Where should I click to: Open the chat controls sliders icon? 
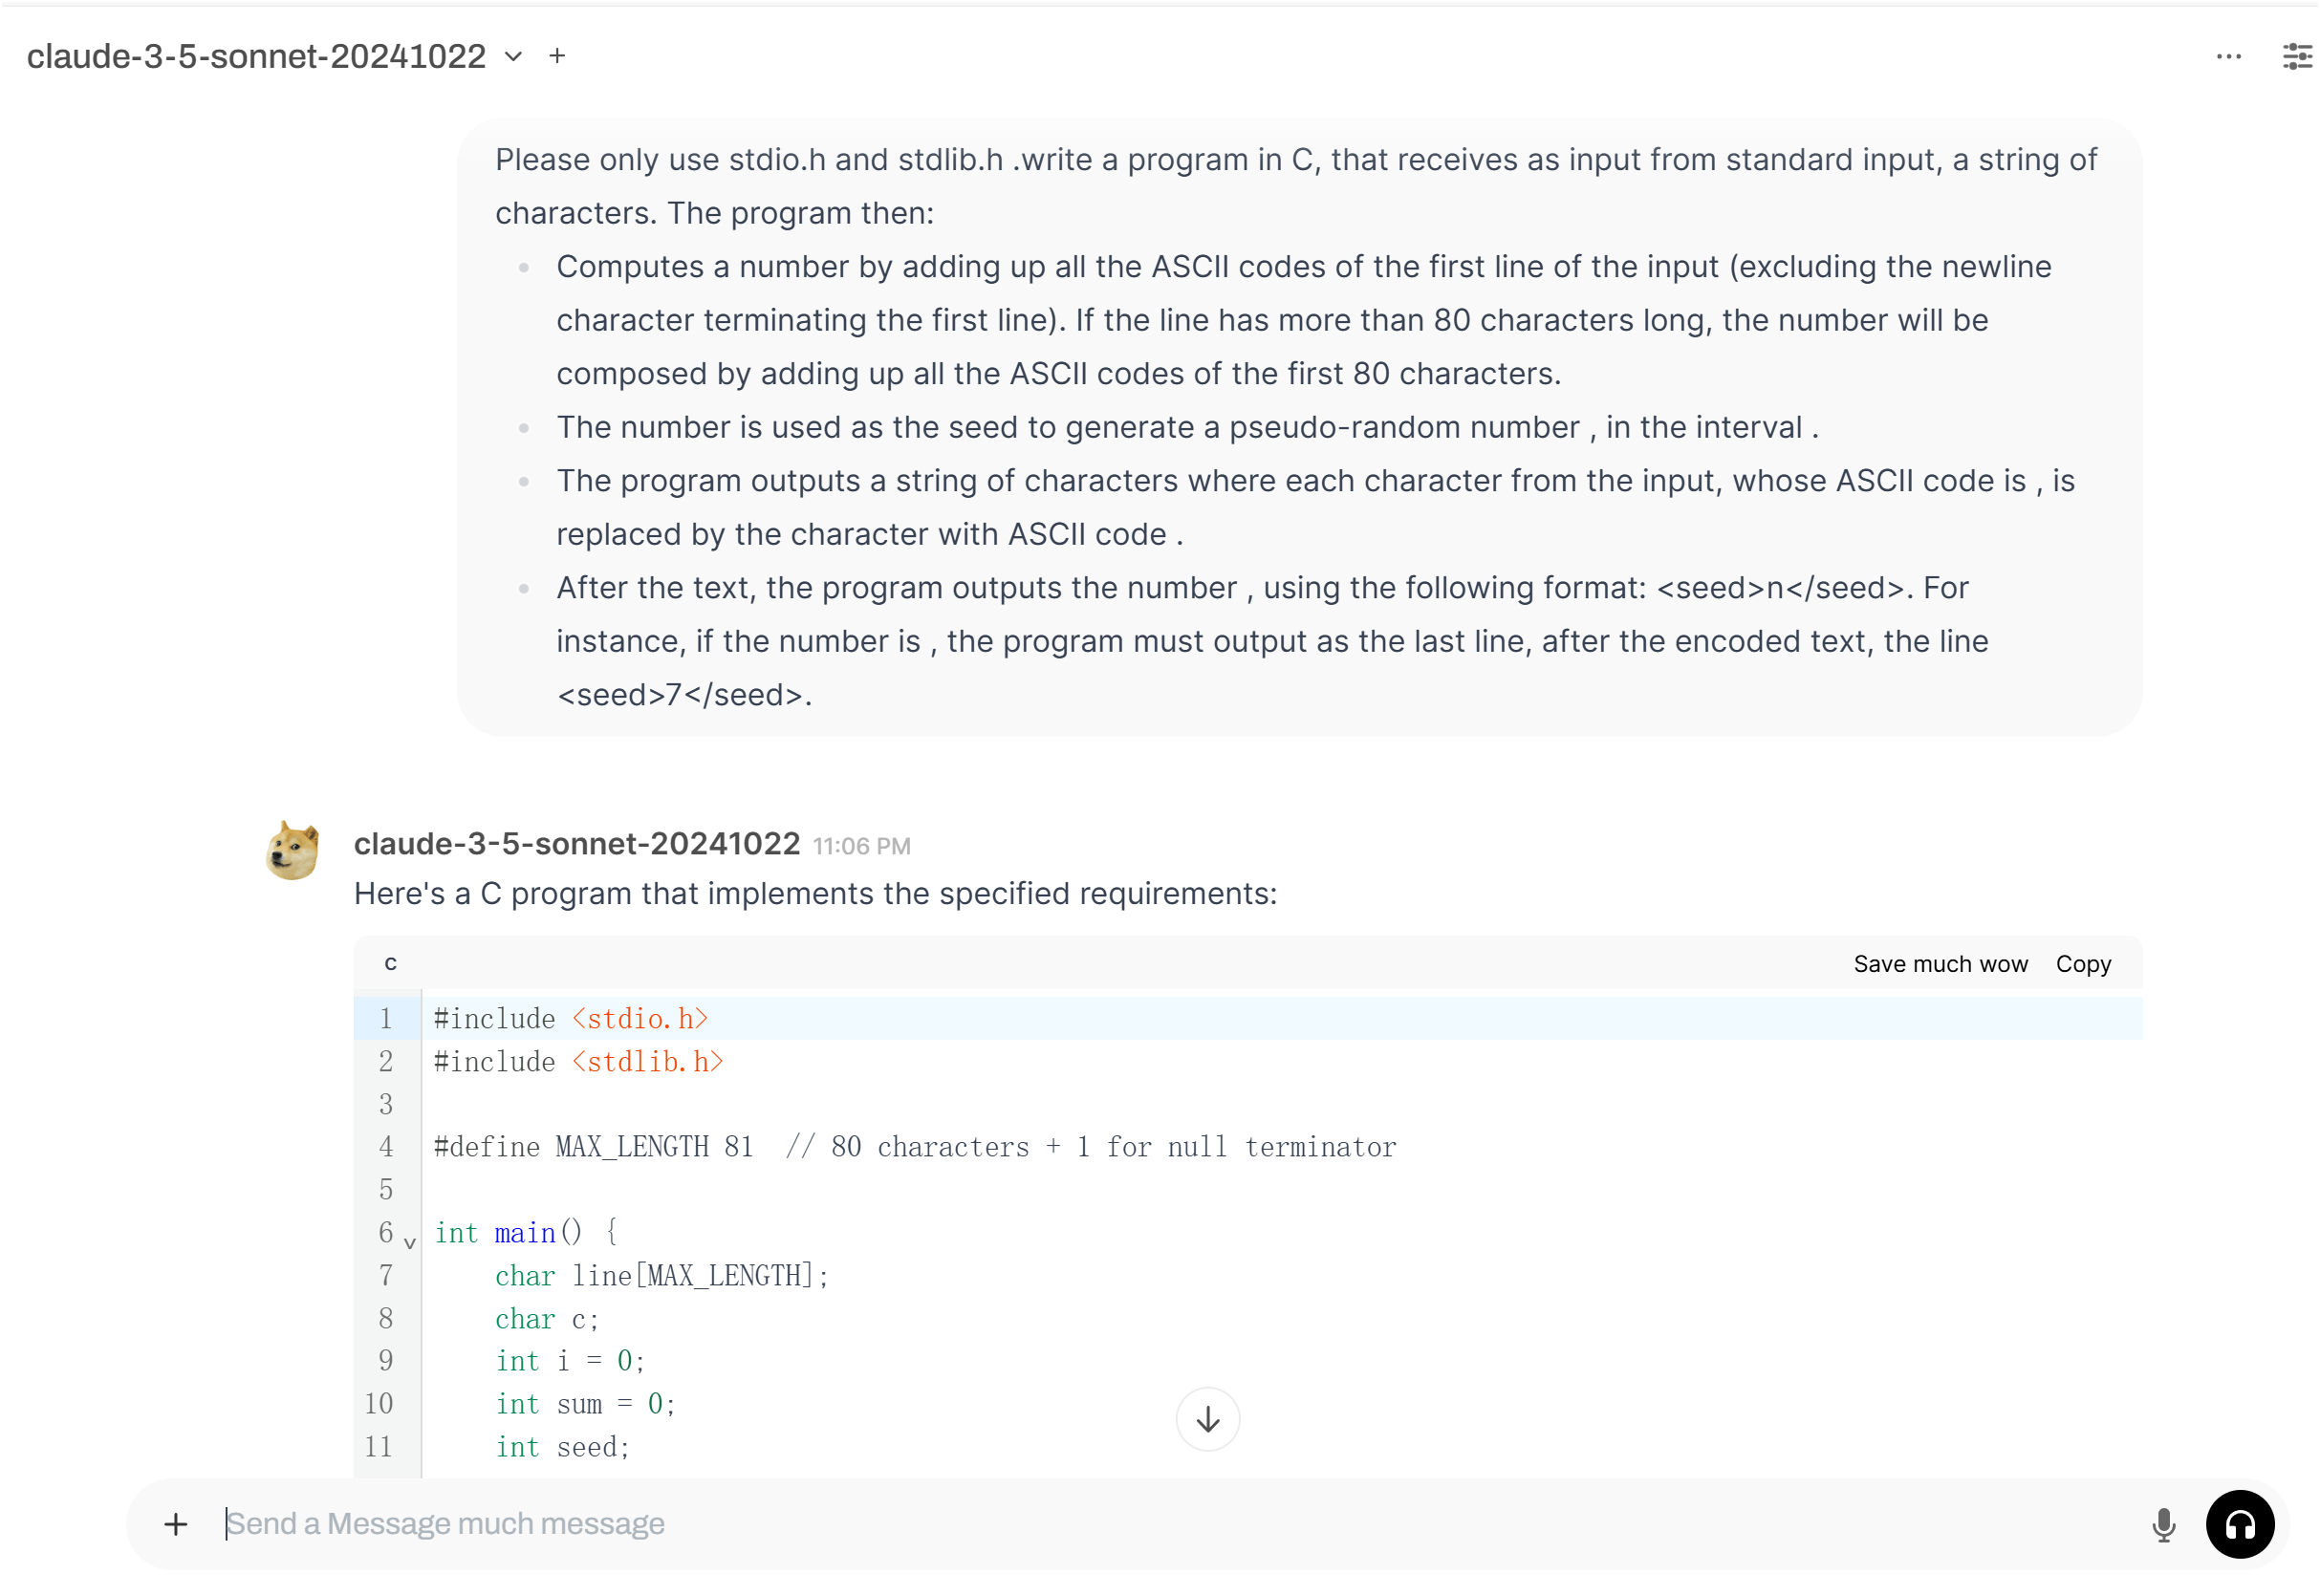coord(2296,57)
